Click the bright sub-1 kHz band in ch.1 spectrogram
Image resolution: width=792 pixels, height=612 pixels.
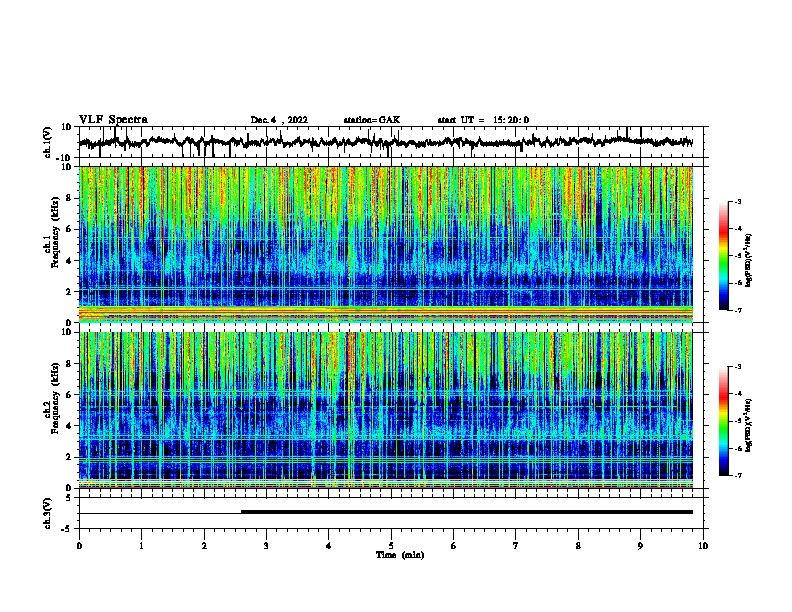click(x=386, y=313)
